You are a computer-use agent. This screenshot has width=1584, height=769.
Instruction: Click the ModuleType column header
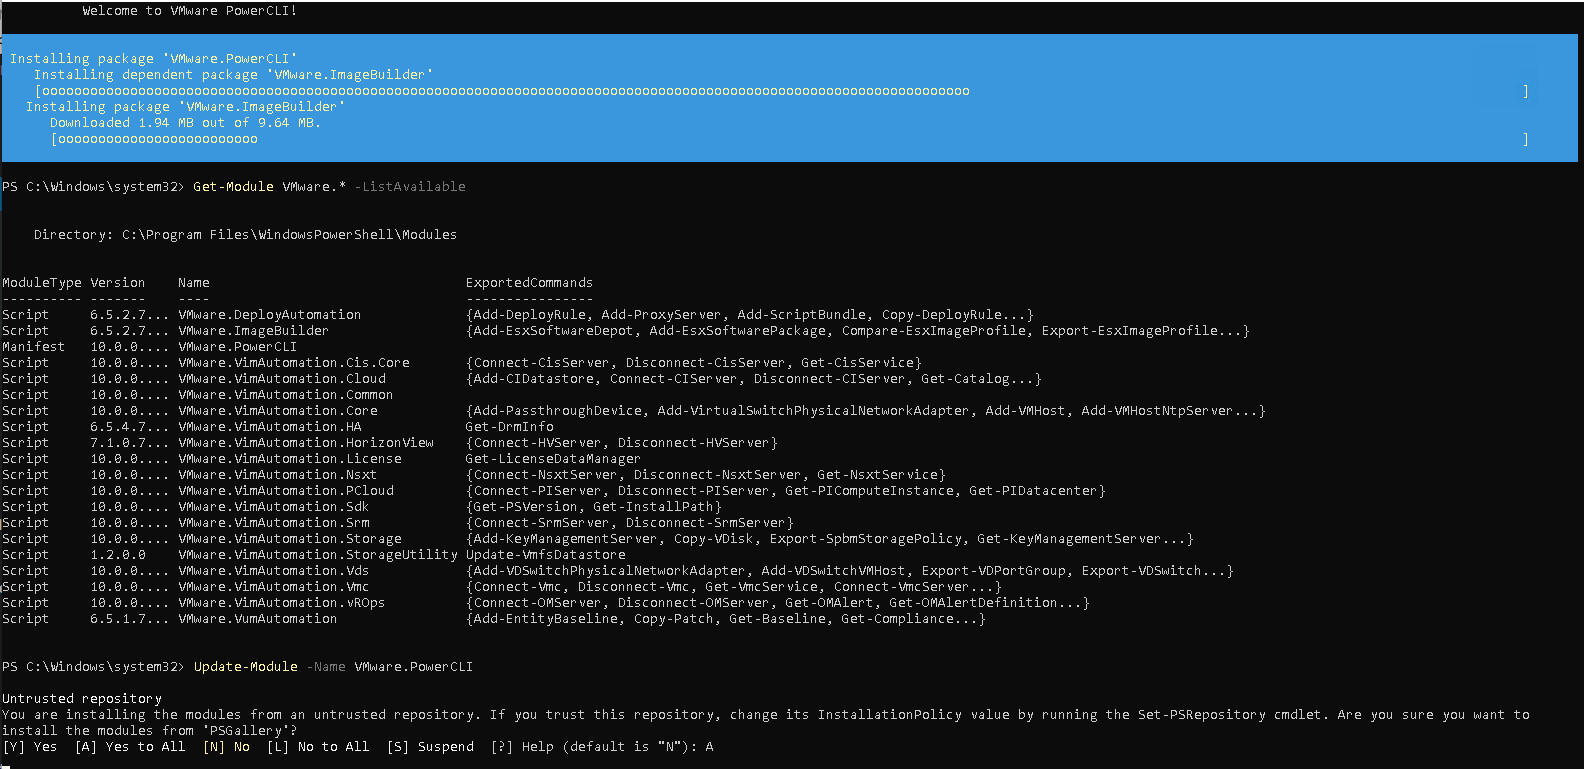42,283
